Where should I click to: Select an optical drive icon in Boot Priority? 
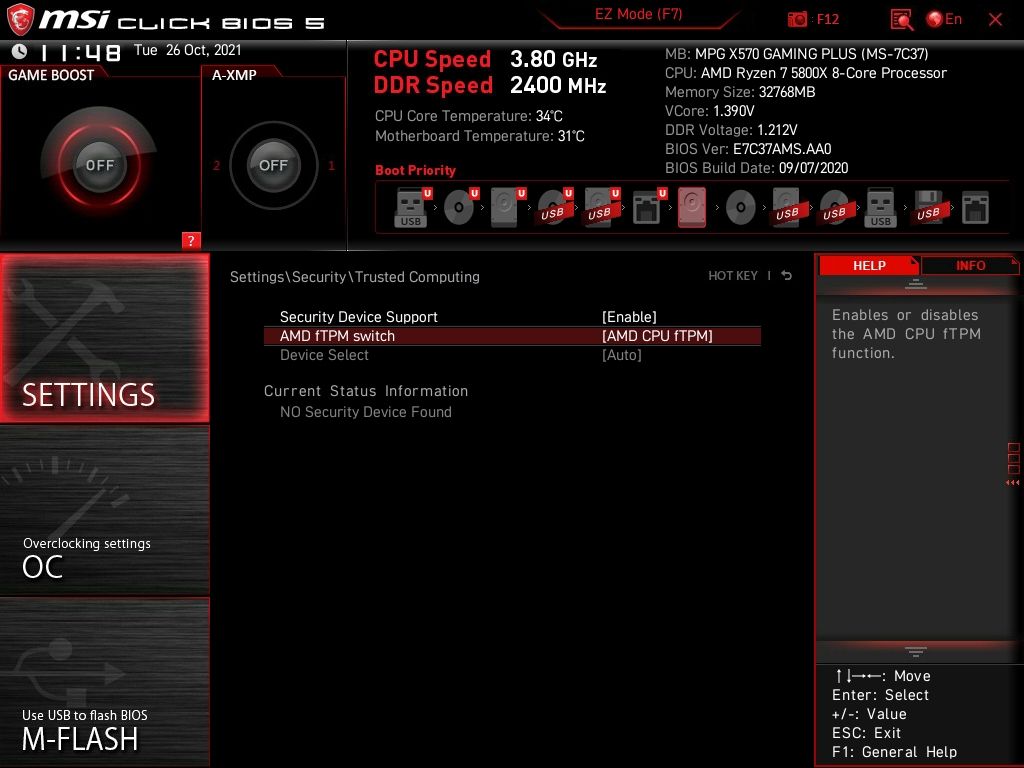pos(460,207)
